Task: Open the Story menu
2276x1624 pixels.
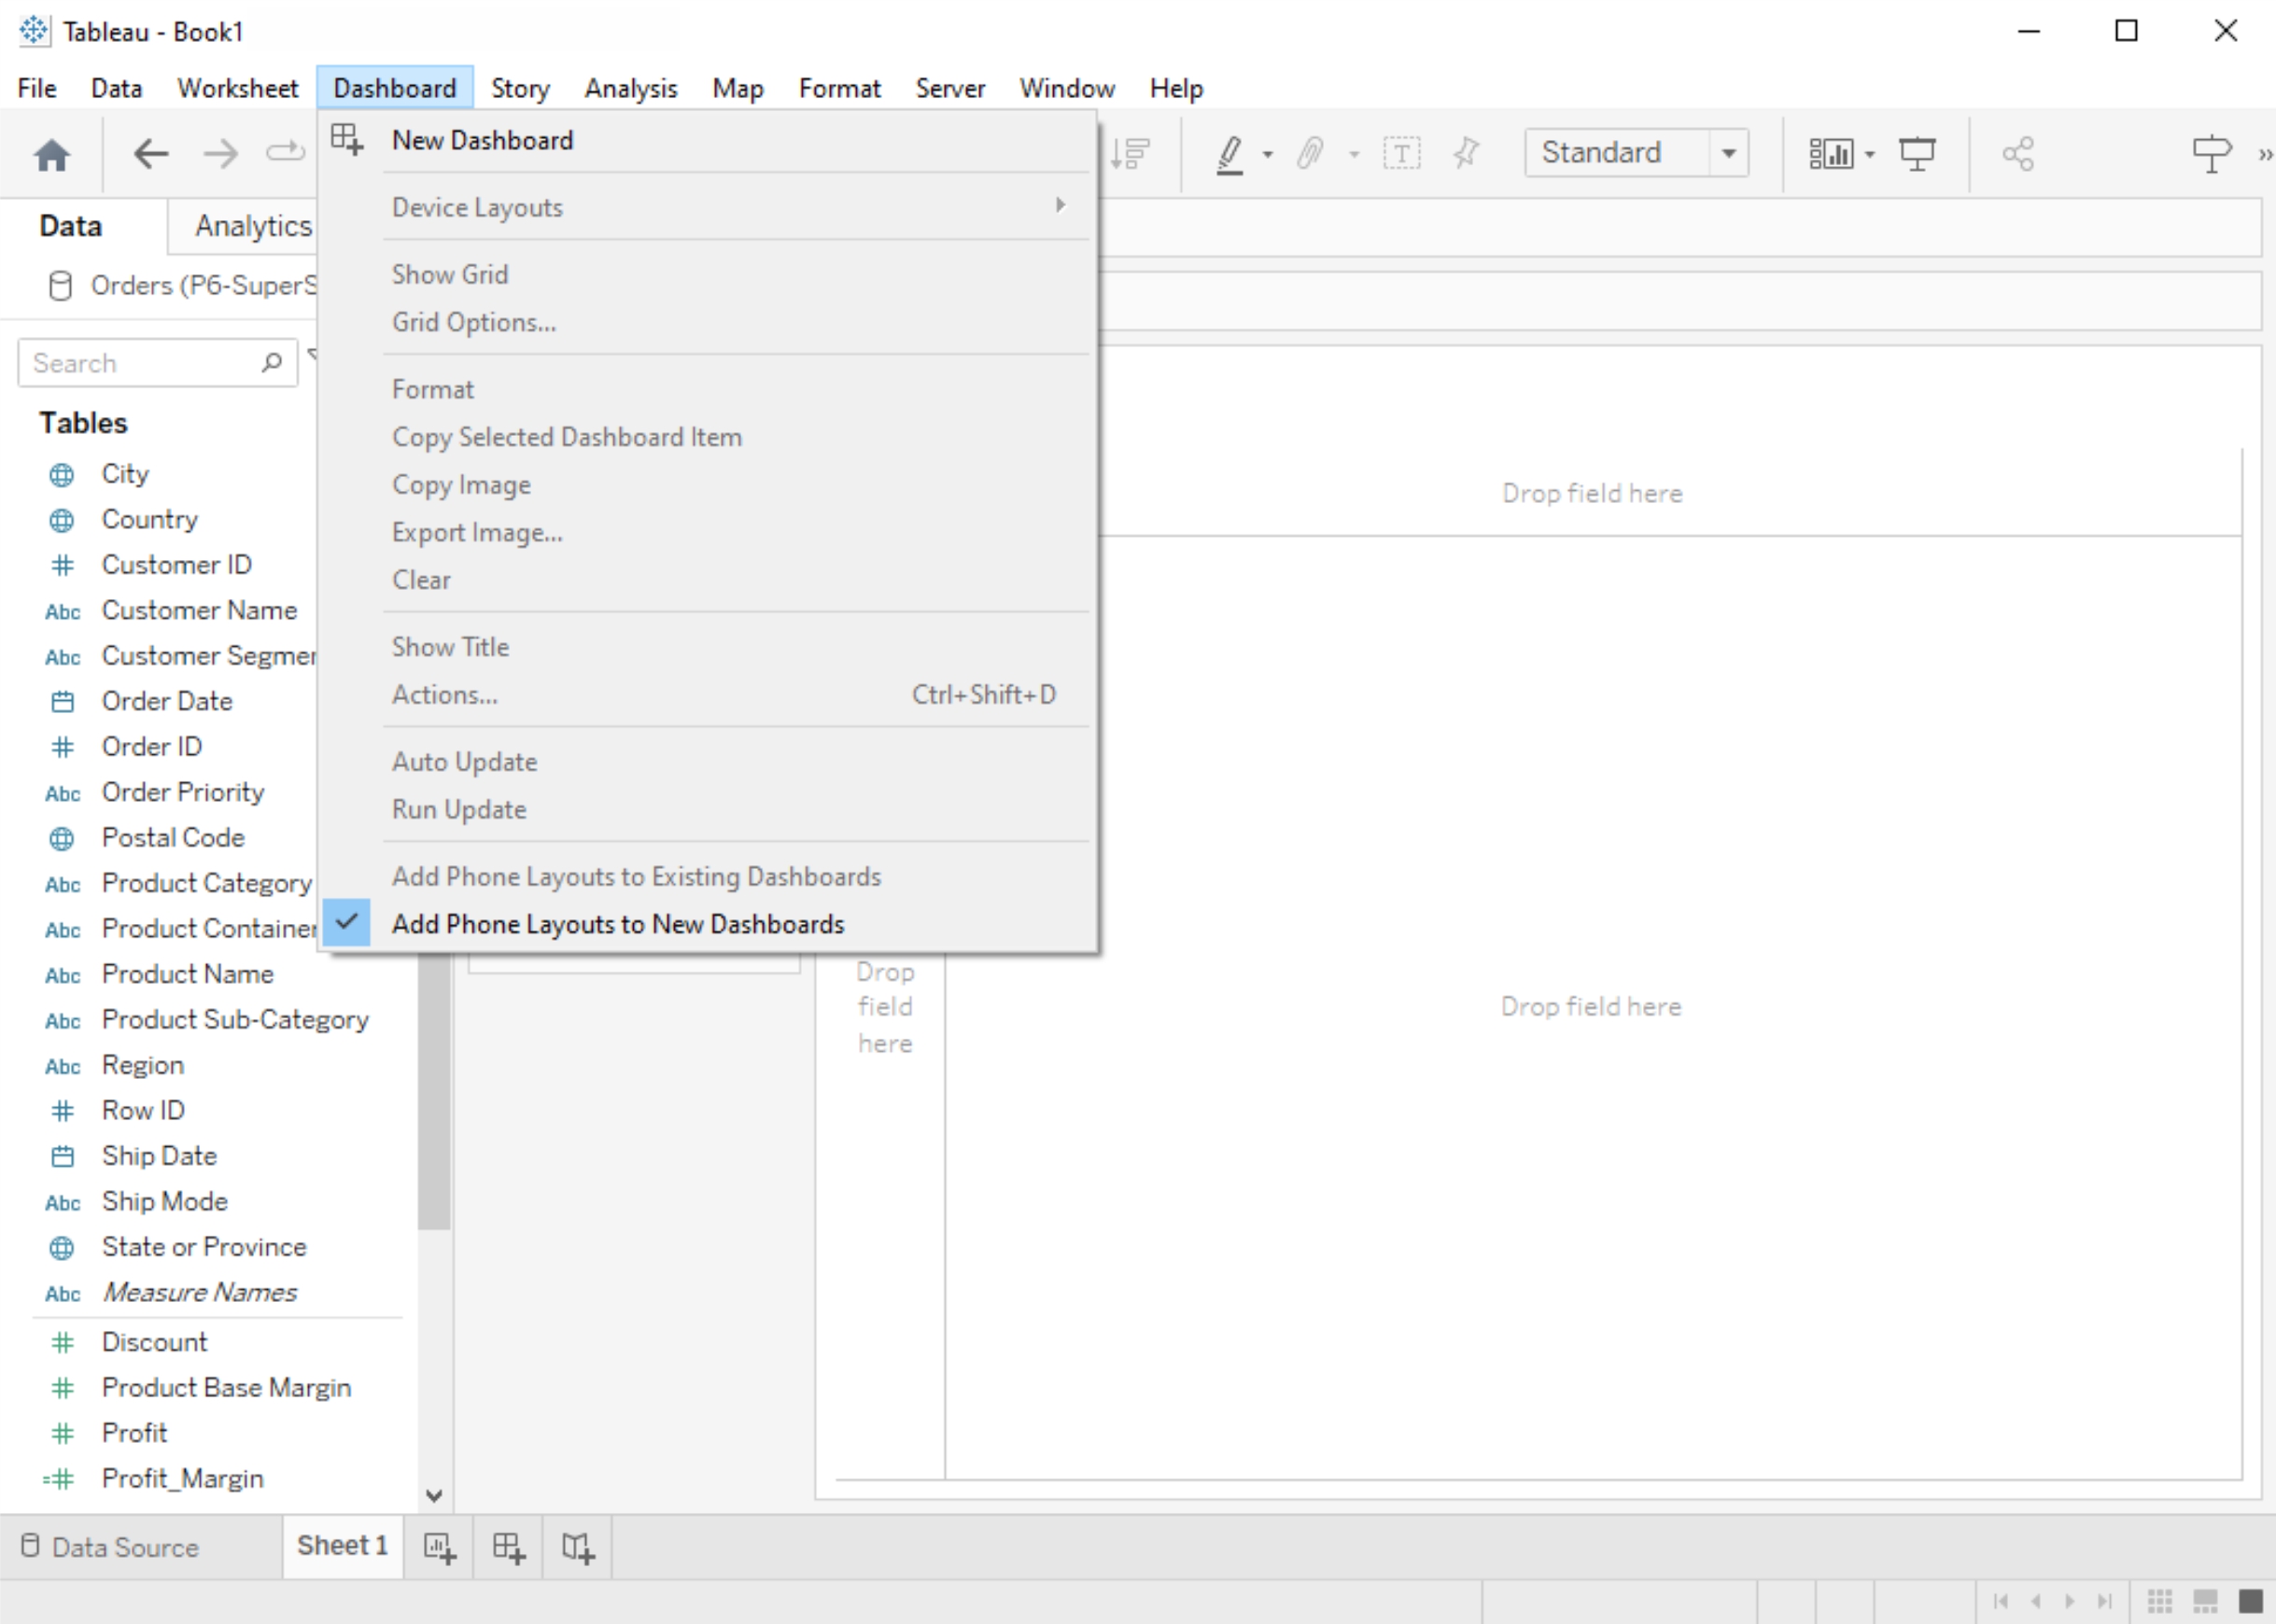Action: (x=520, y=88)
